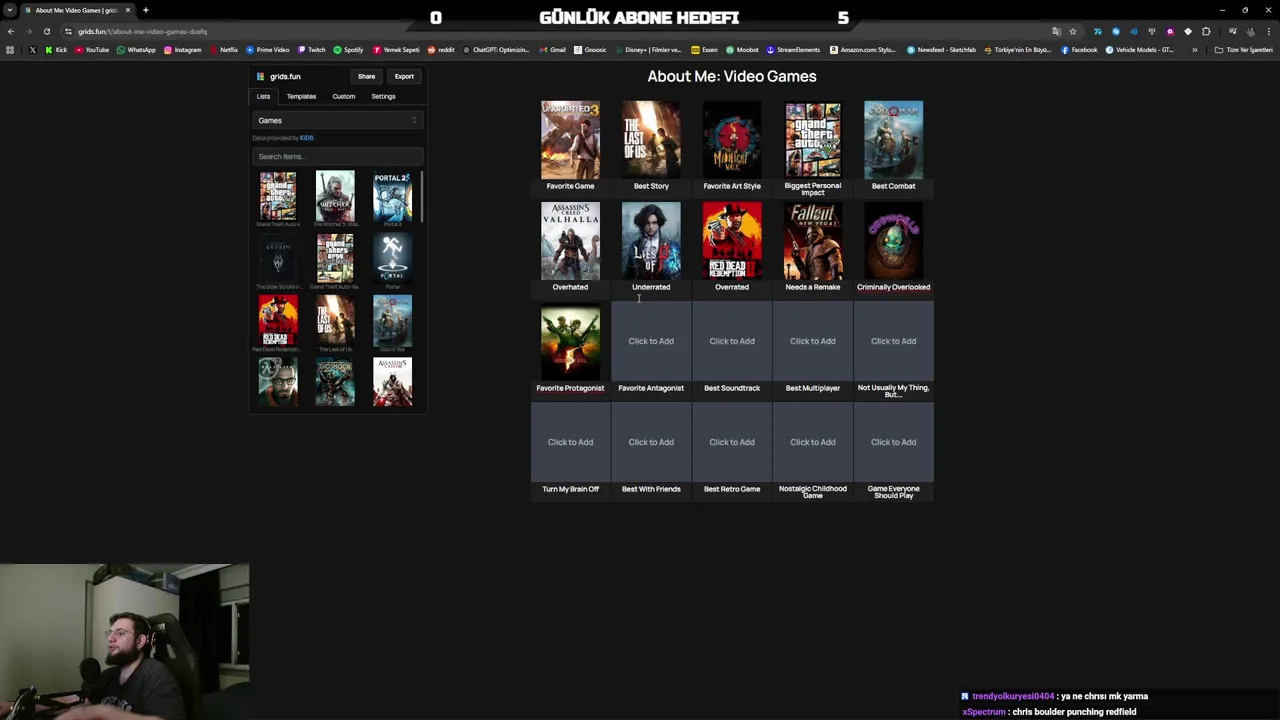
Task: Open the Gmail bookmark
Action: [x=552, y=50]
